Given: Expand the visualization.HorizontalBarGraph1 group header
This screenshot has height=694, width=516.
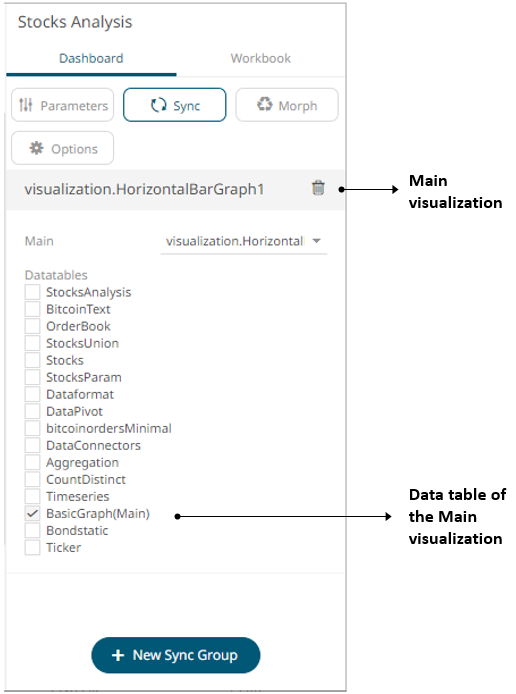Looking at the screenshot, I should point(175,189).
